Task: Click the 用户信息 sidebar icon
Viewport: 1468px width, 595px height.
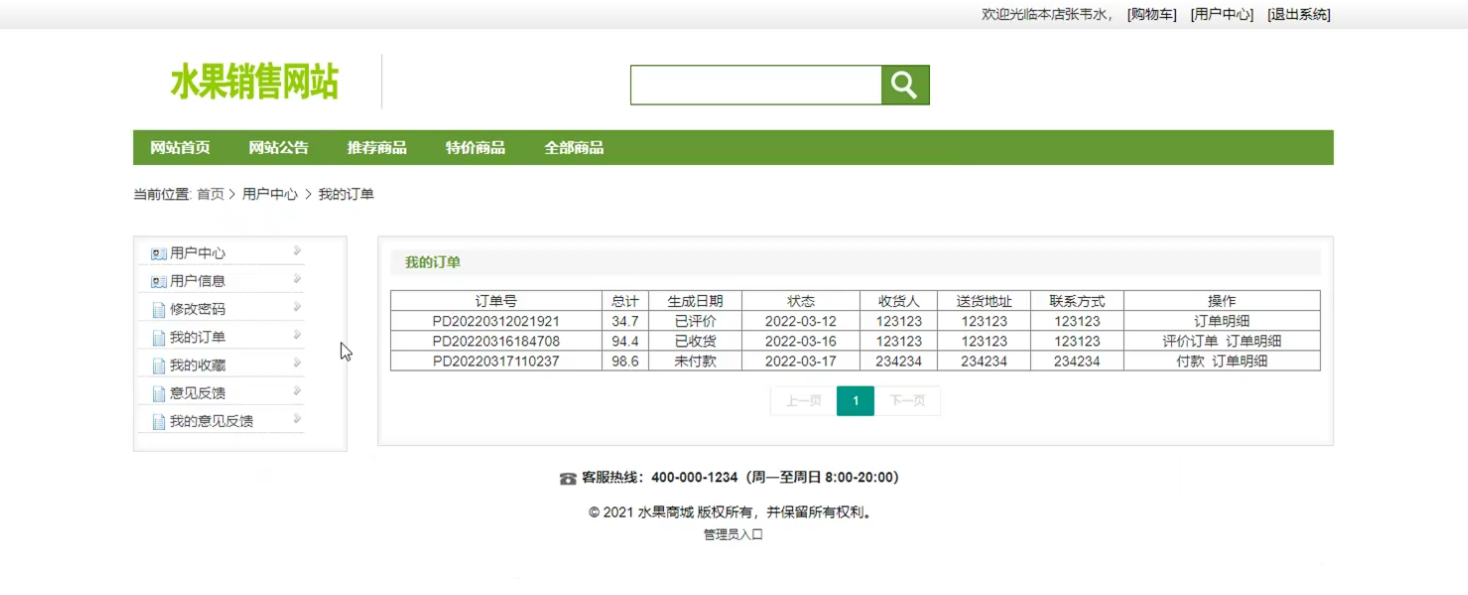Action: pos(158,282)
